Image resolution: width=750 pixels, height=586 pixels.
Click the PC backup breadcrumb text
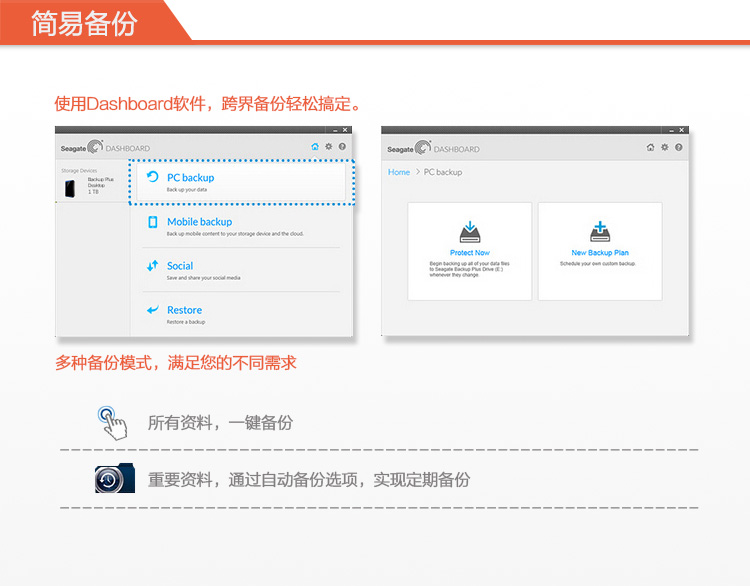click(443, 172)
